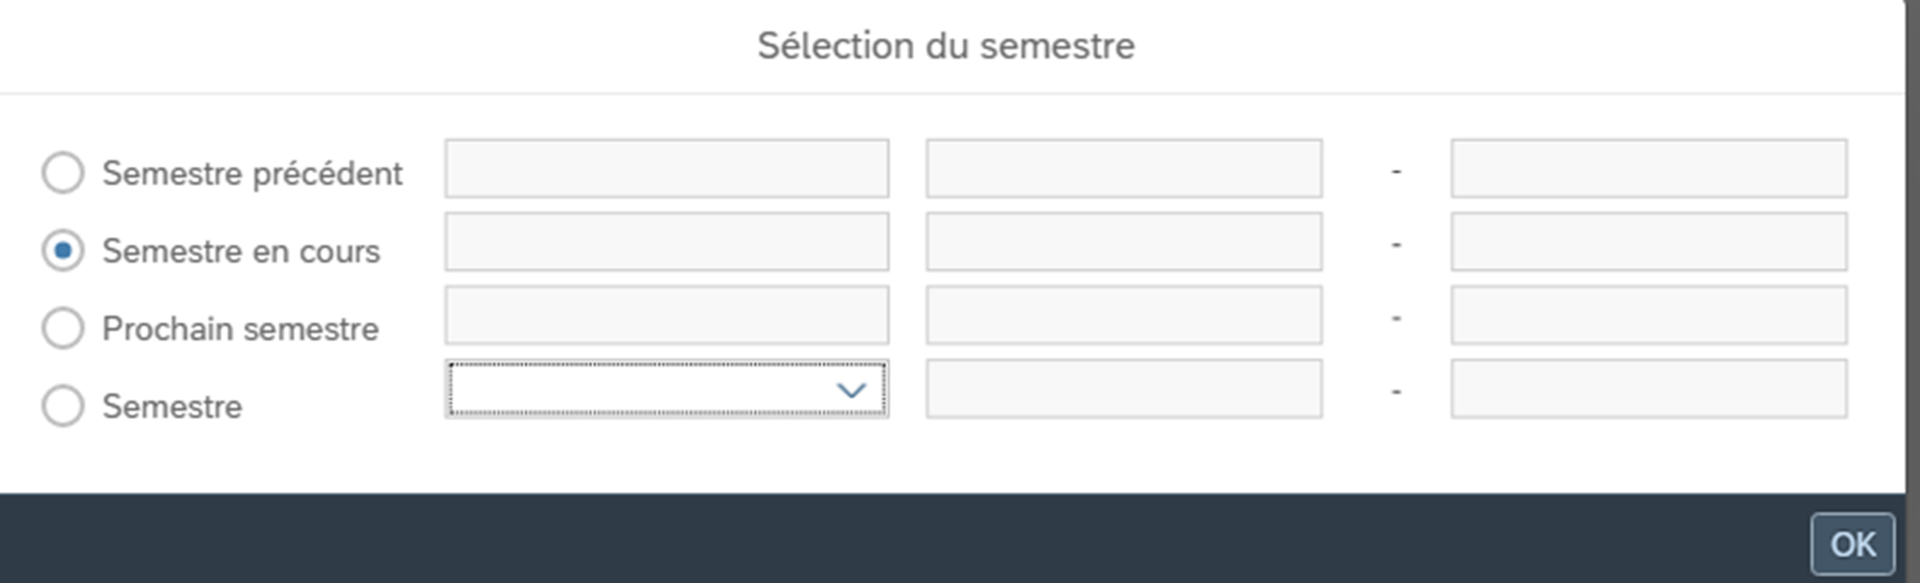Screen dimensions: 1920x583
Task: Focus field after dash in 'Semestre en cours' row
Action: (1648, 242)
